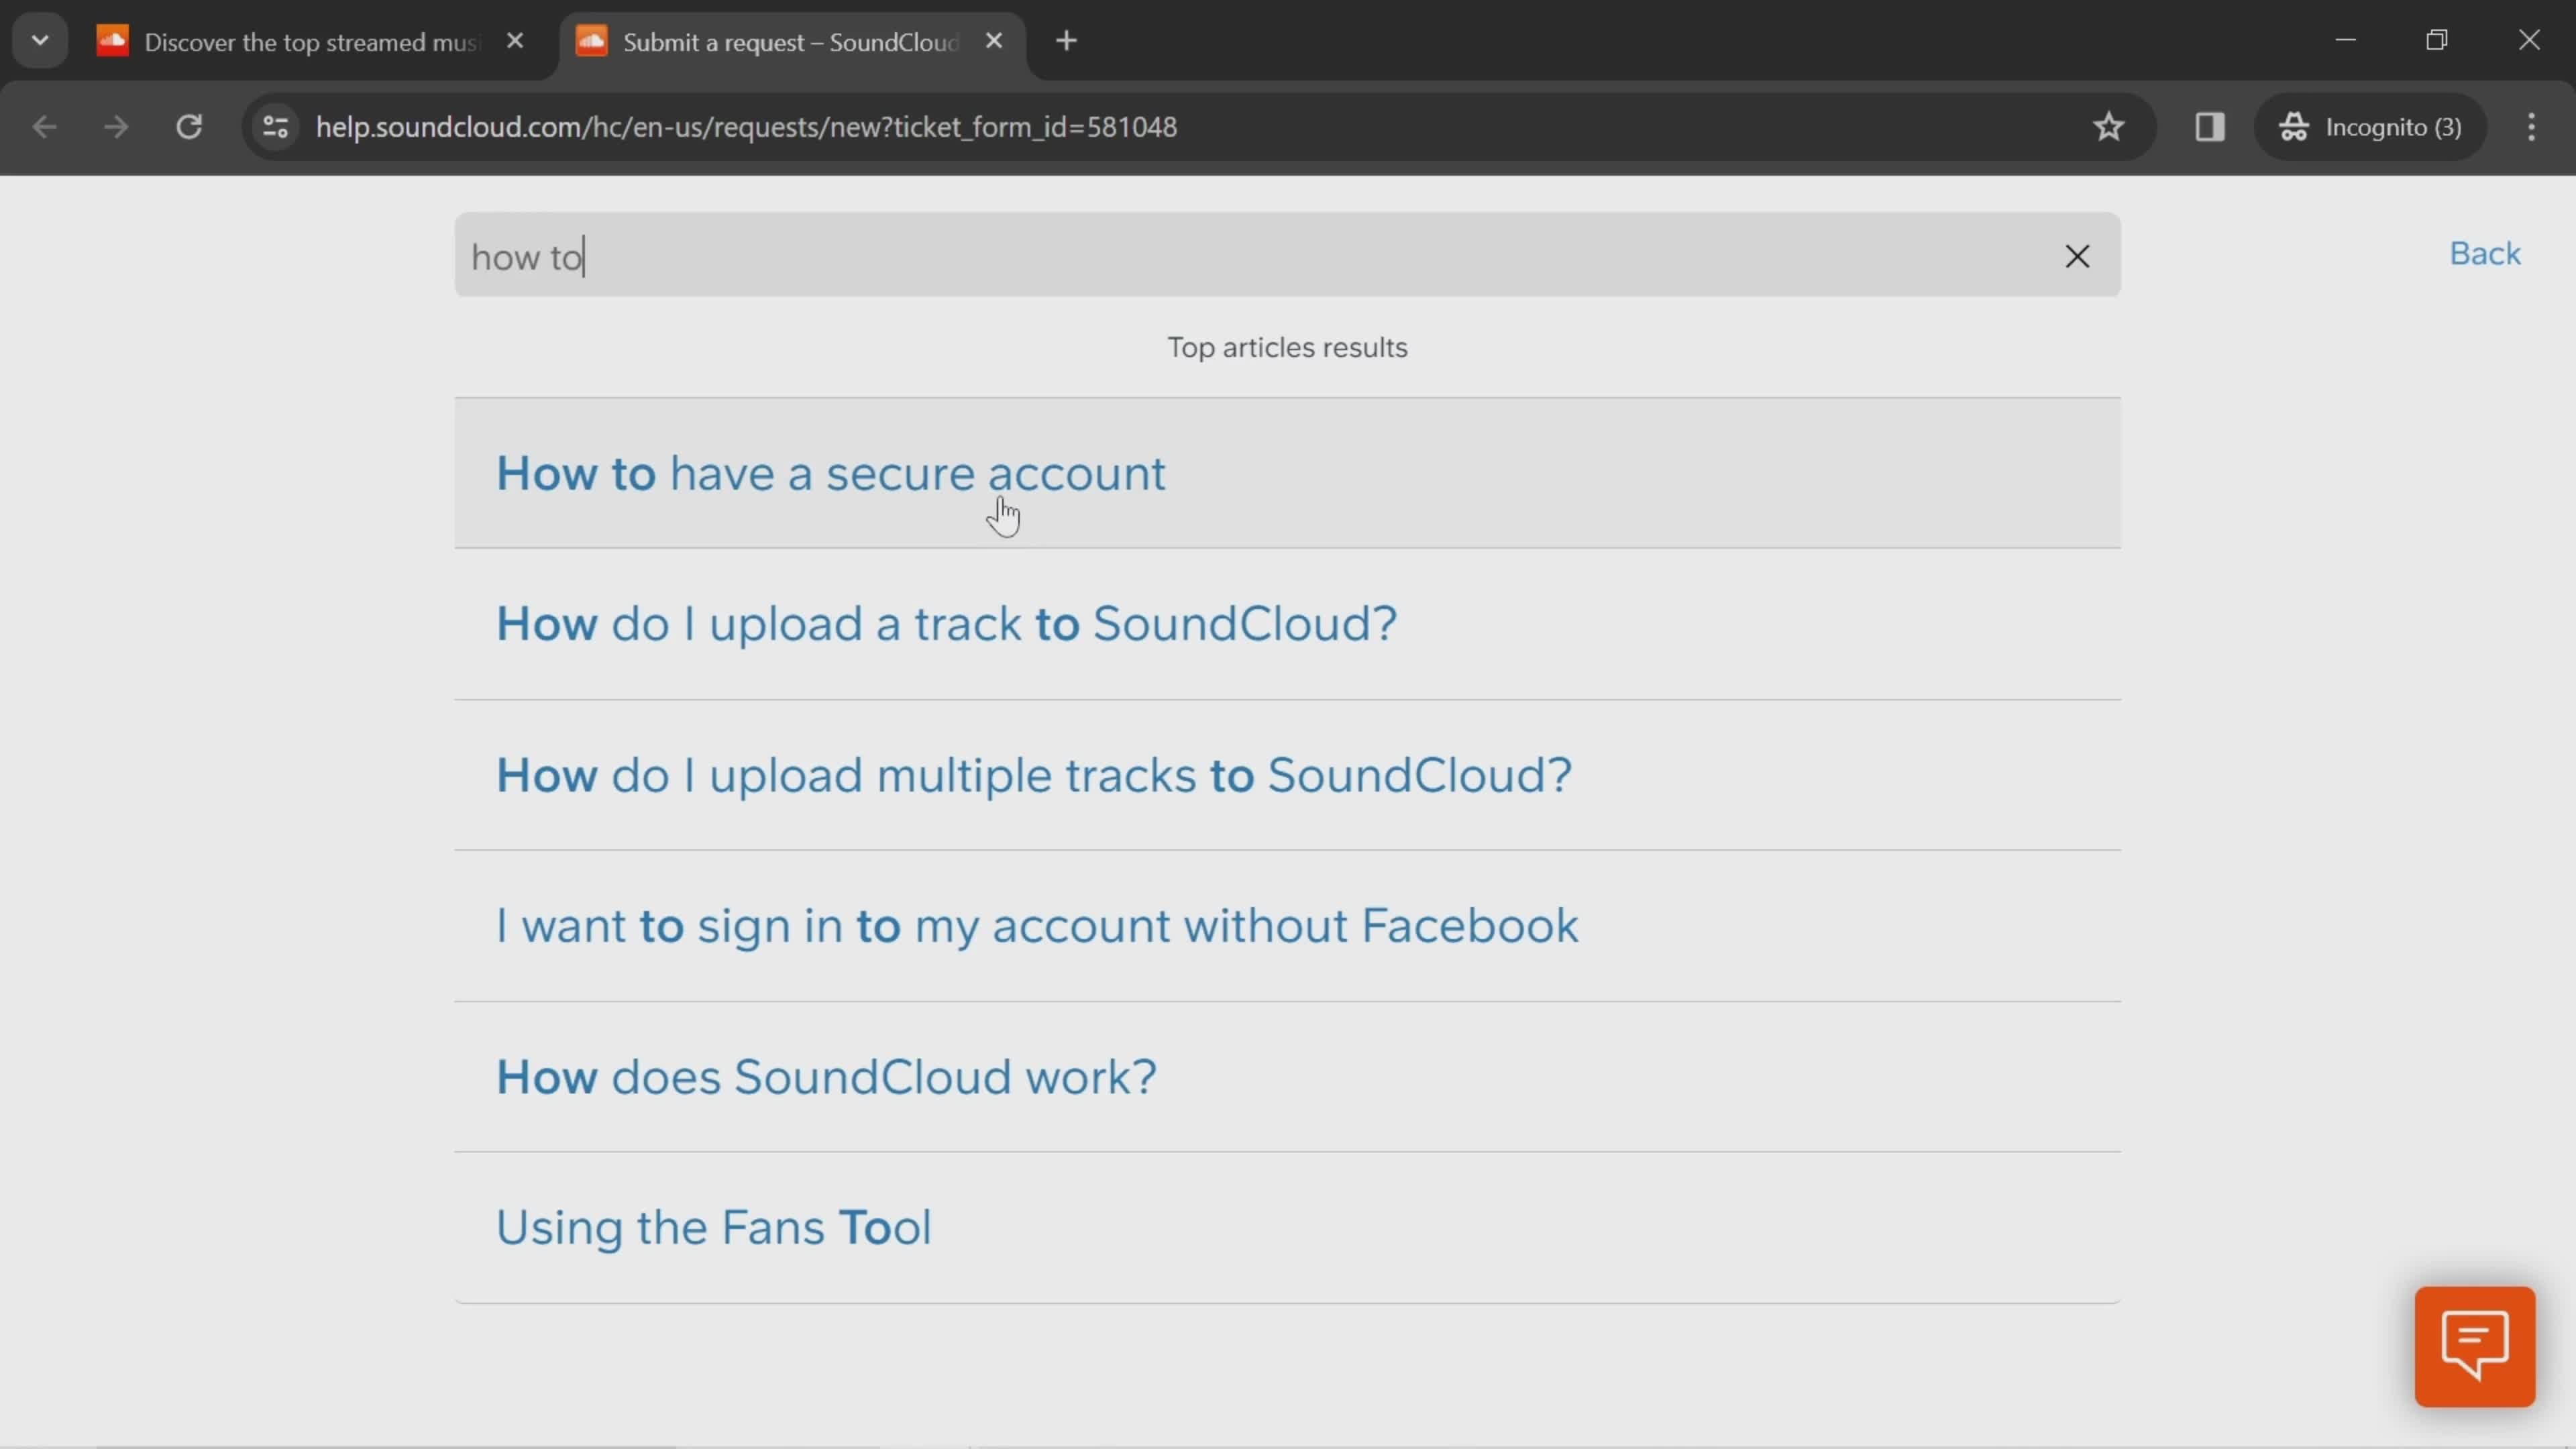Open the Chrome three-dot menu

pos(2531,127)
